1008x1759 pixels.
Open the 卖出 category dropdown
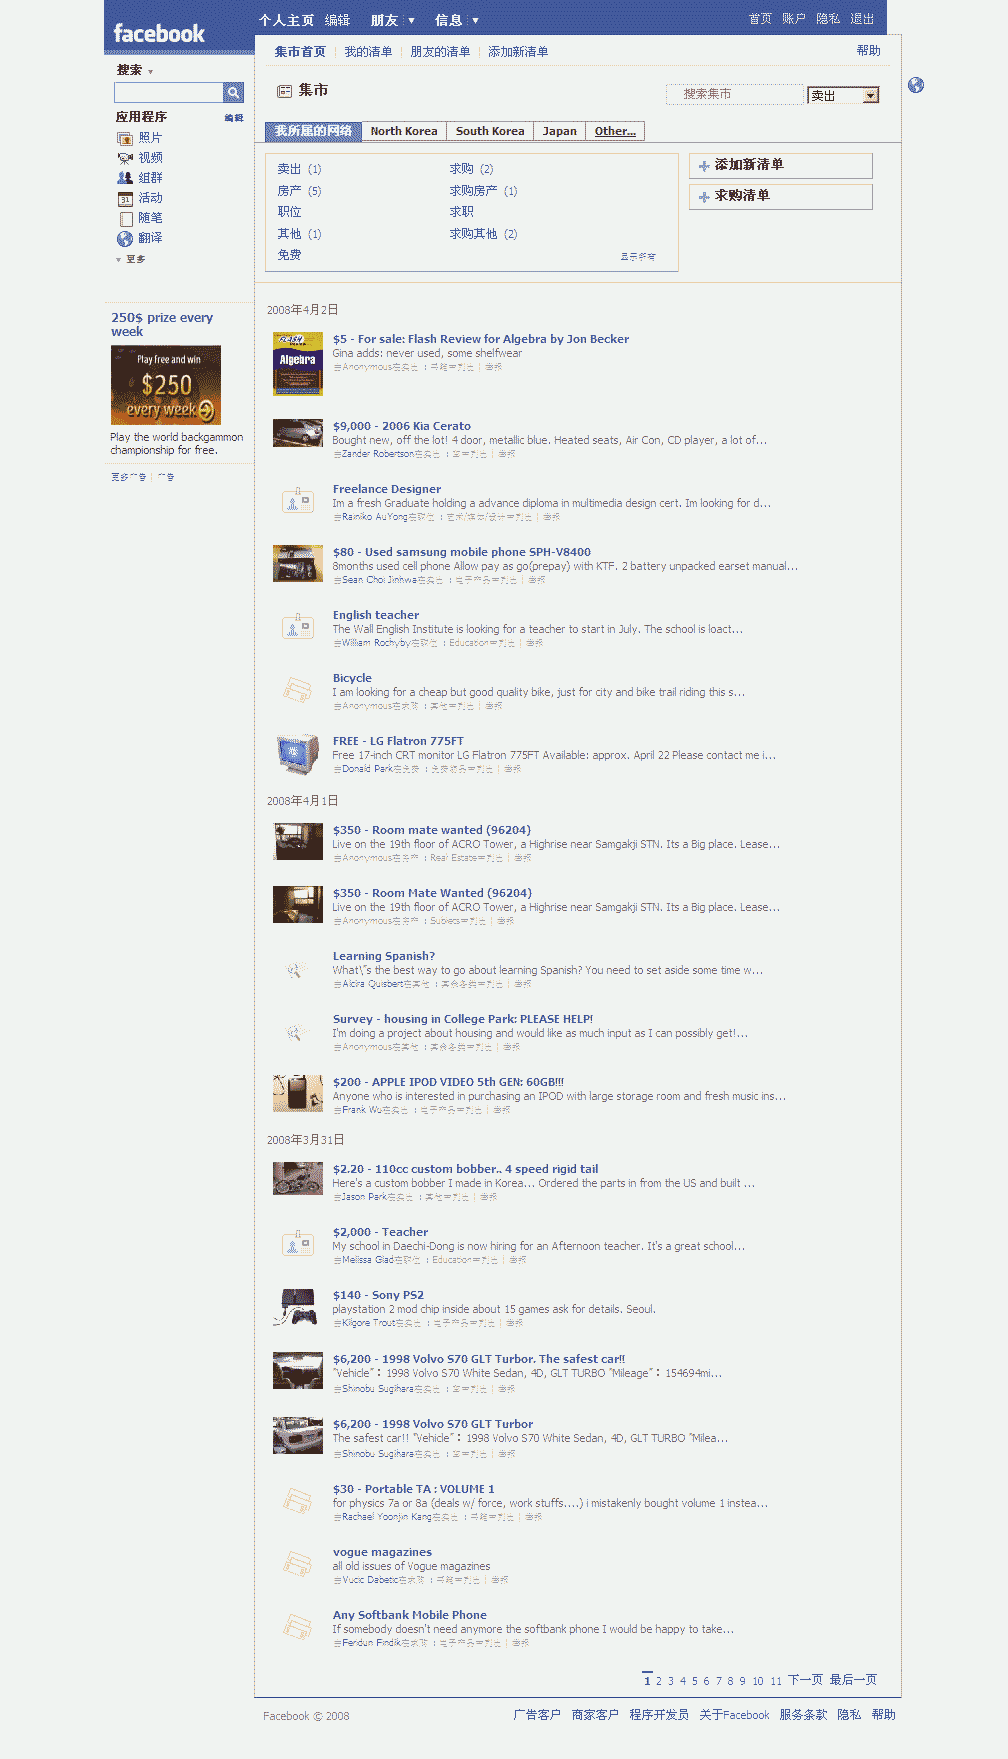point(843,95)
